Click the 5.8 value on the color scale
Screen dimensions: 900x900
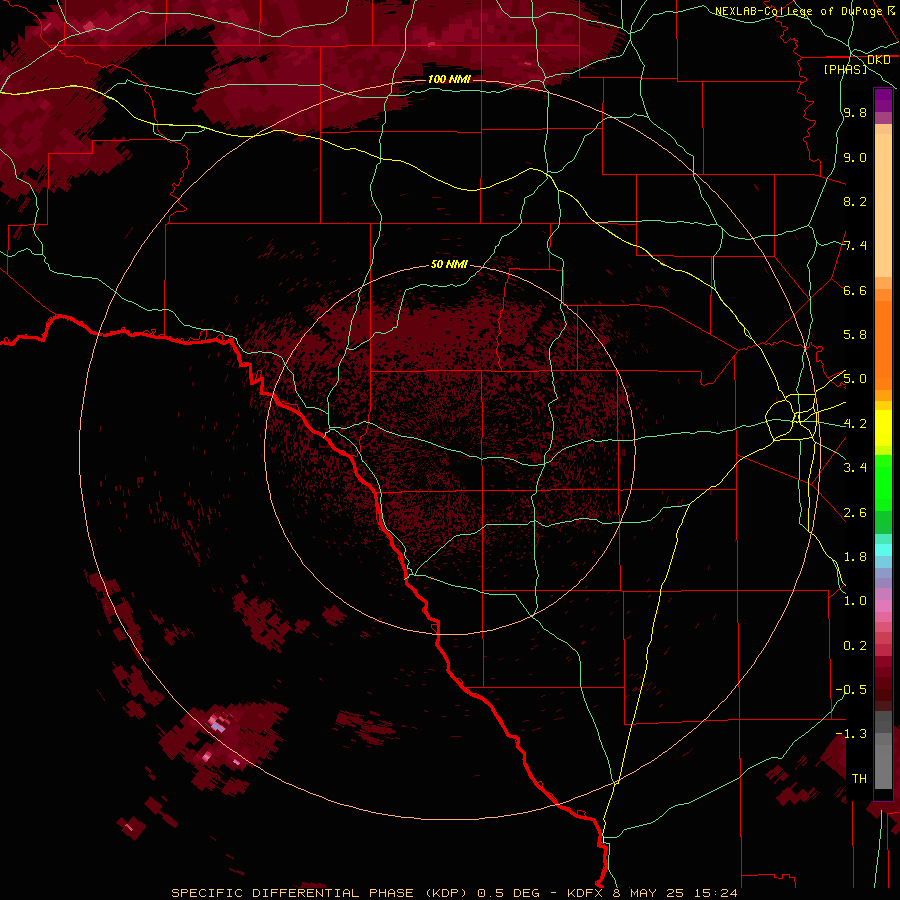855,335
